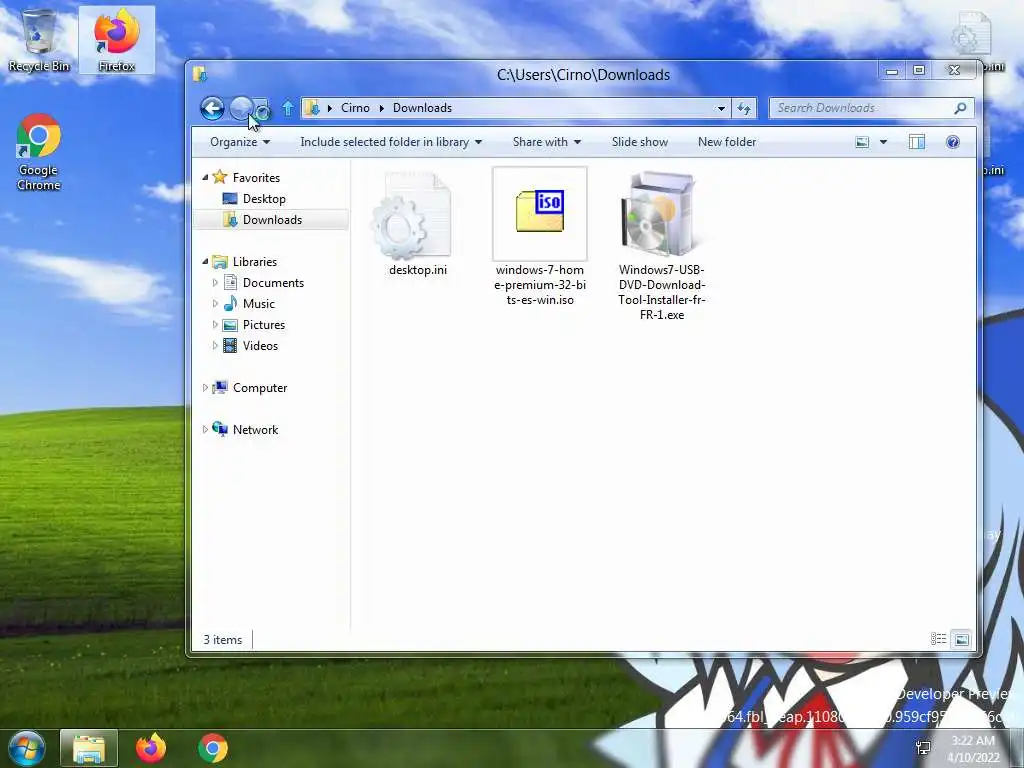
Task: Click the Slide show button
Action: click(x=639, y=142)
